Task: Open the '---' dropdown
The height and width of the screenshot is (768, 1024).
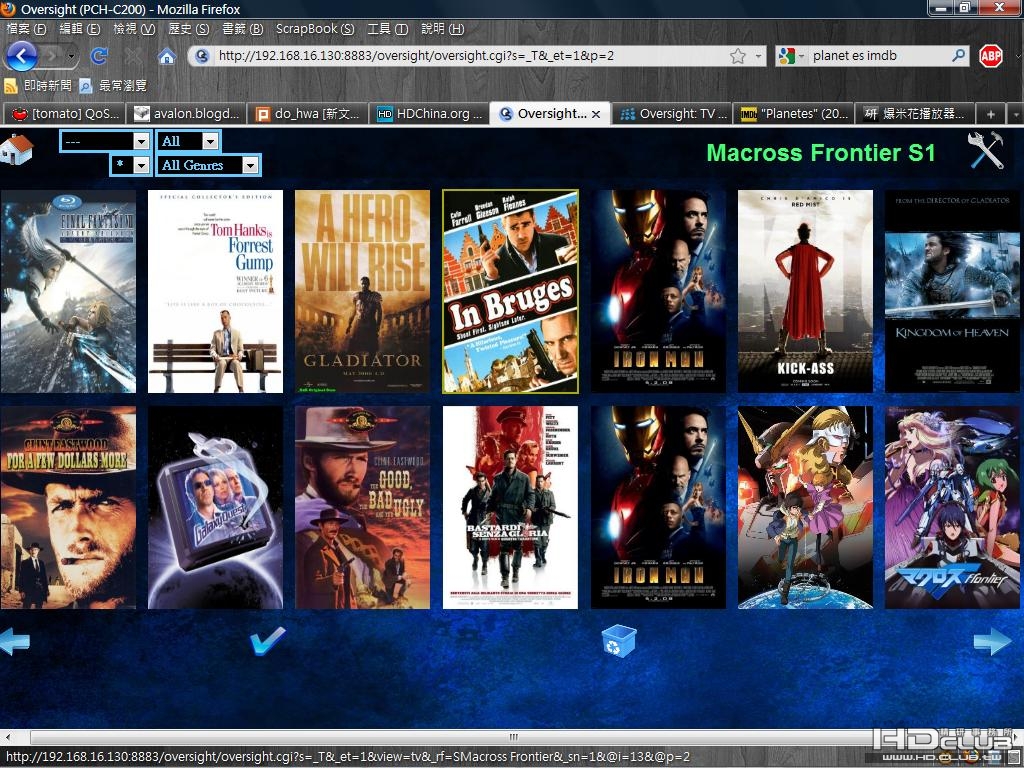Action: (x=106, y=141)
